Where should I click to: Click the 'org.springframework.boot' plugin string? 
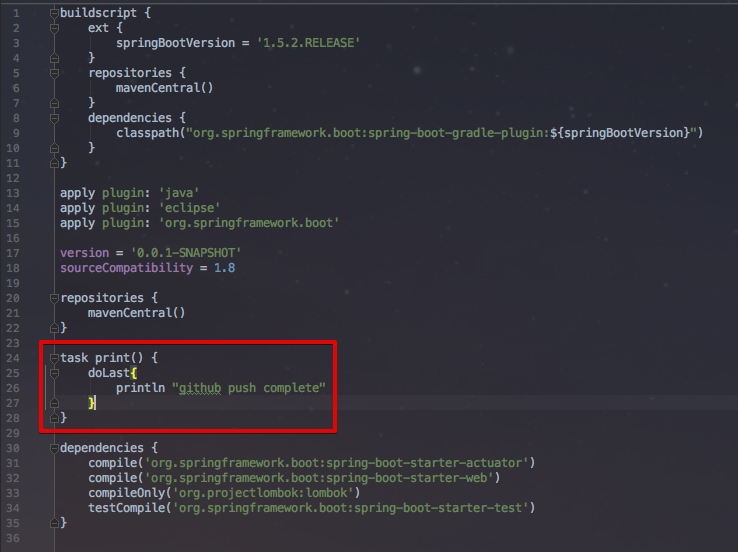point(249,223)
